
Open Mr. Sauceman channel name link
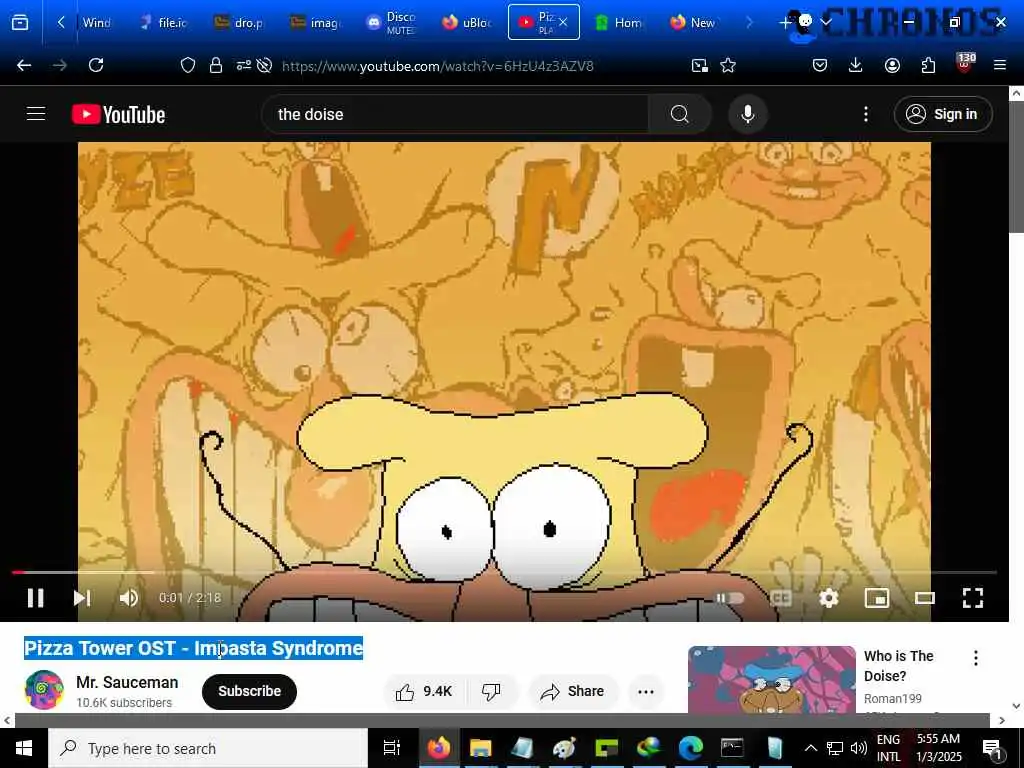[x=127, y=682]
